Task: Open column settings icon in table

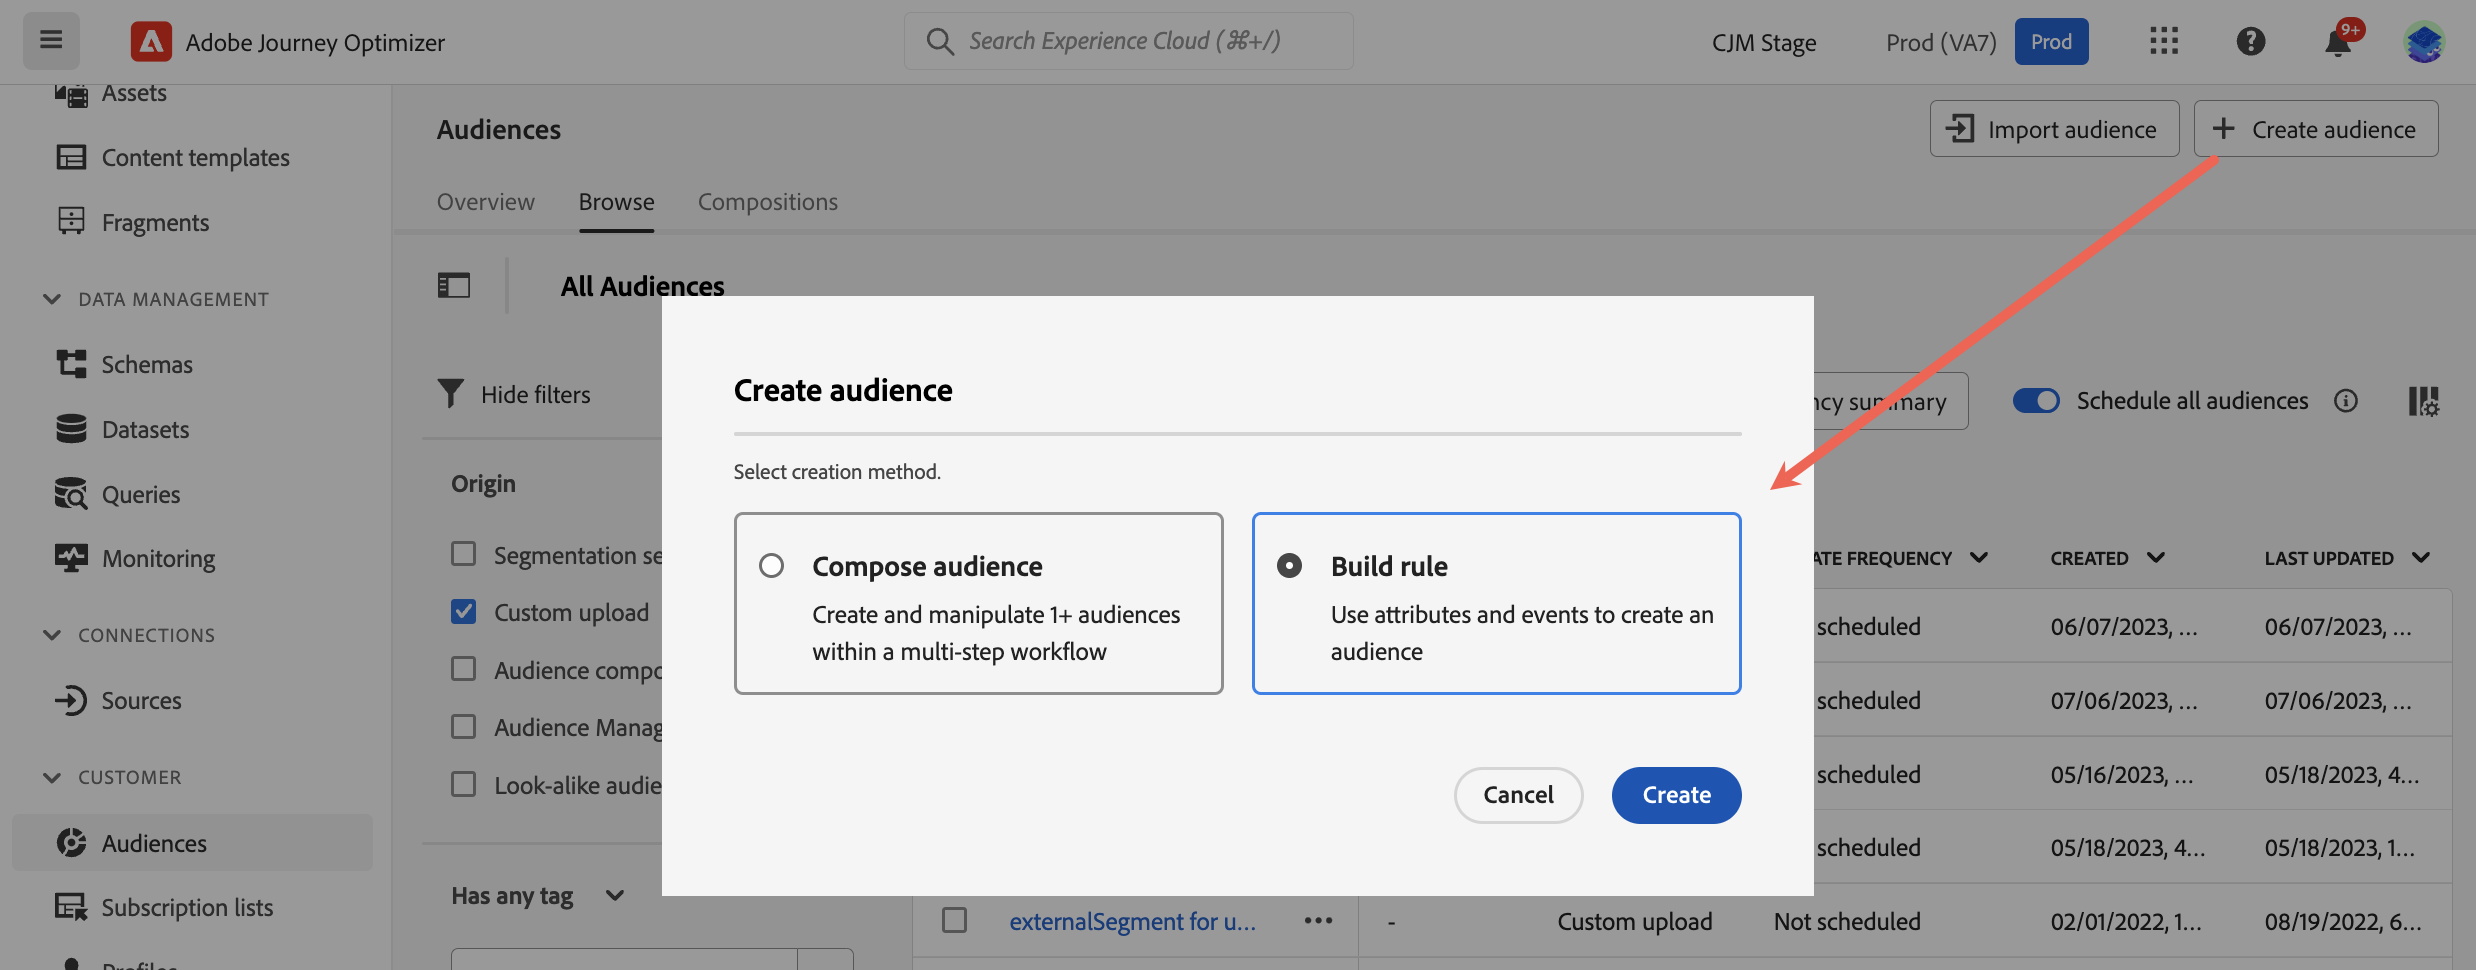Action: point(2423,401)
